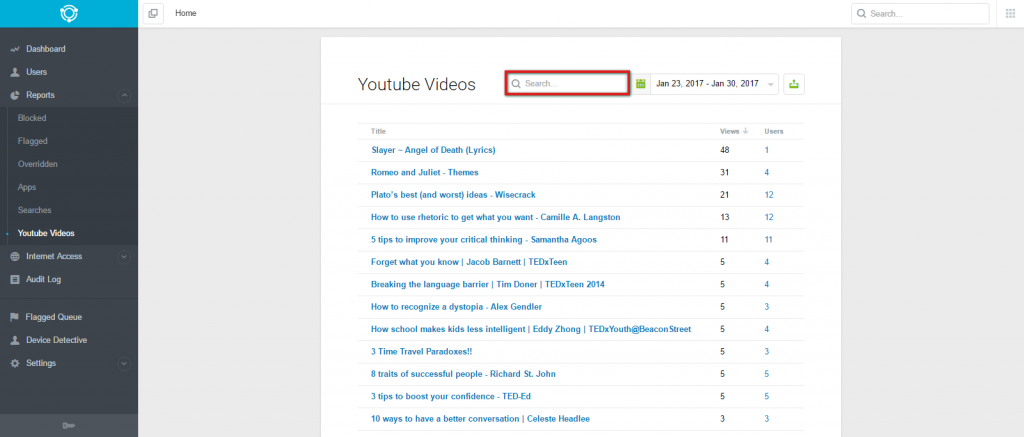This screenshot has height=437, width=1024.
Task: Click the window-stack icon next to Home
Action: pyautogui.click(x=153, y=13)
